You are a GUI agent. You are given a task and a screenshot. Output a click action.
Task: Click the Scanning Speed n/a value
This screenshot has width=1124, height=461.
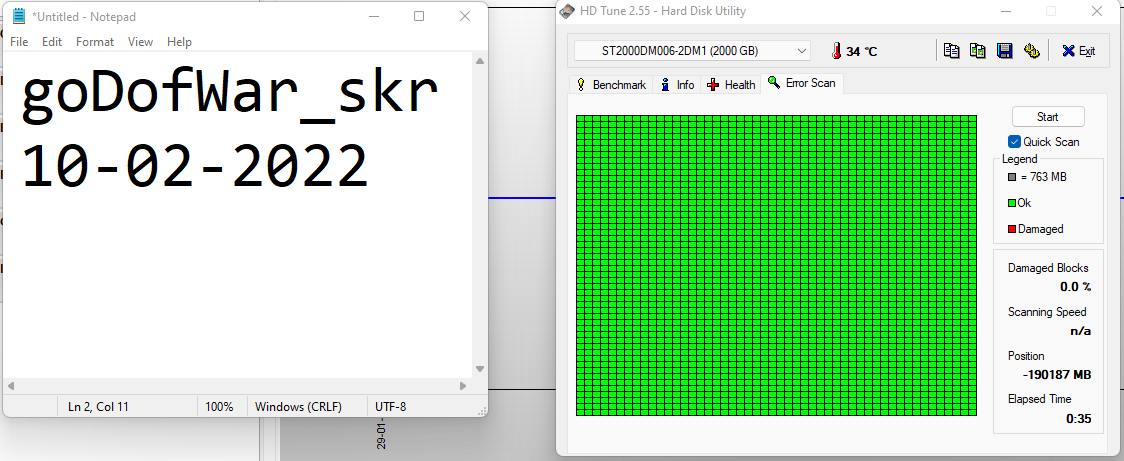[x=1080, y=331]
